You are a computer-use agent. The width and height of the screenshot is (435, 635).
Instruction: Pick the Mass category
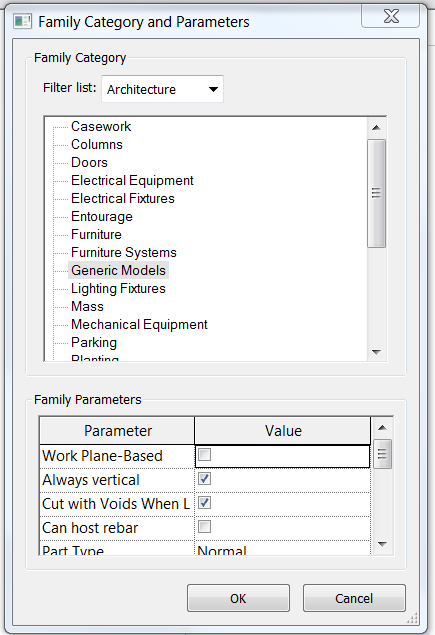point(87,307)
